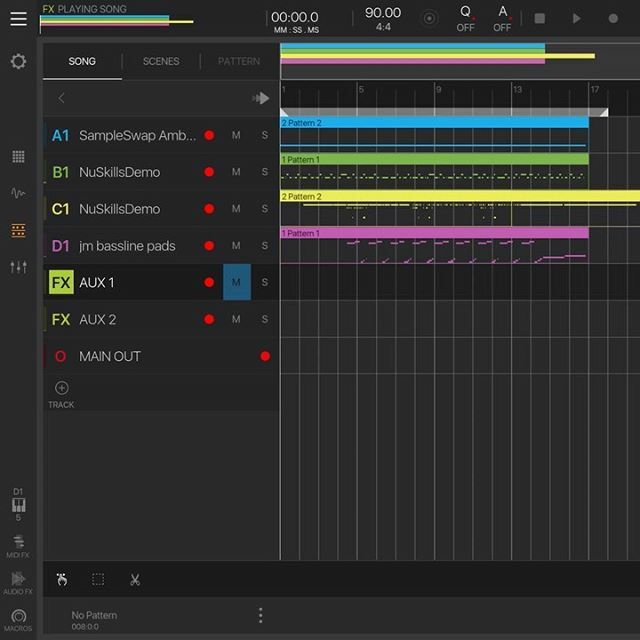Solo the AUX 2 track
Viewport: 640px width, 640px height.
(265, 319)
